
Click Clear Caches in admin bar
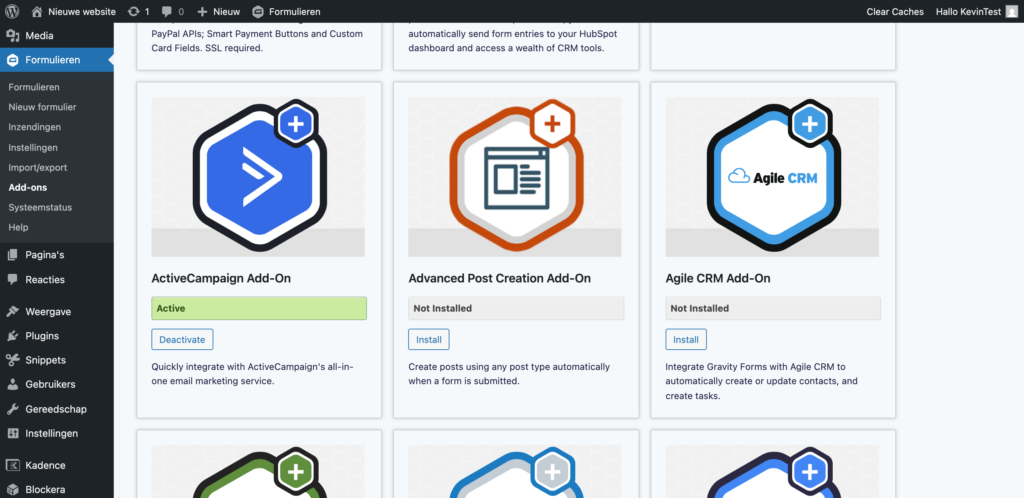895,11
